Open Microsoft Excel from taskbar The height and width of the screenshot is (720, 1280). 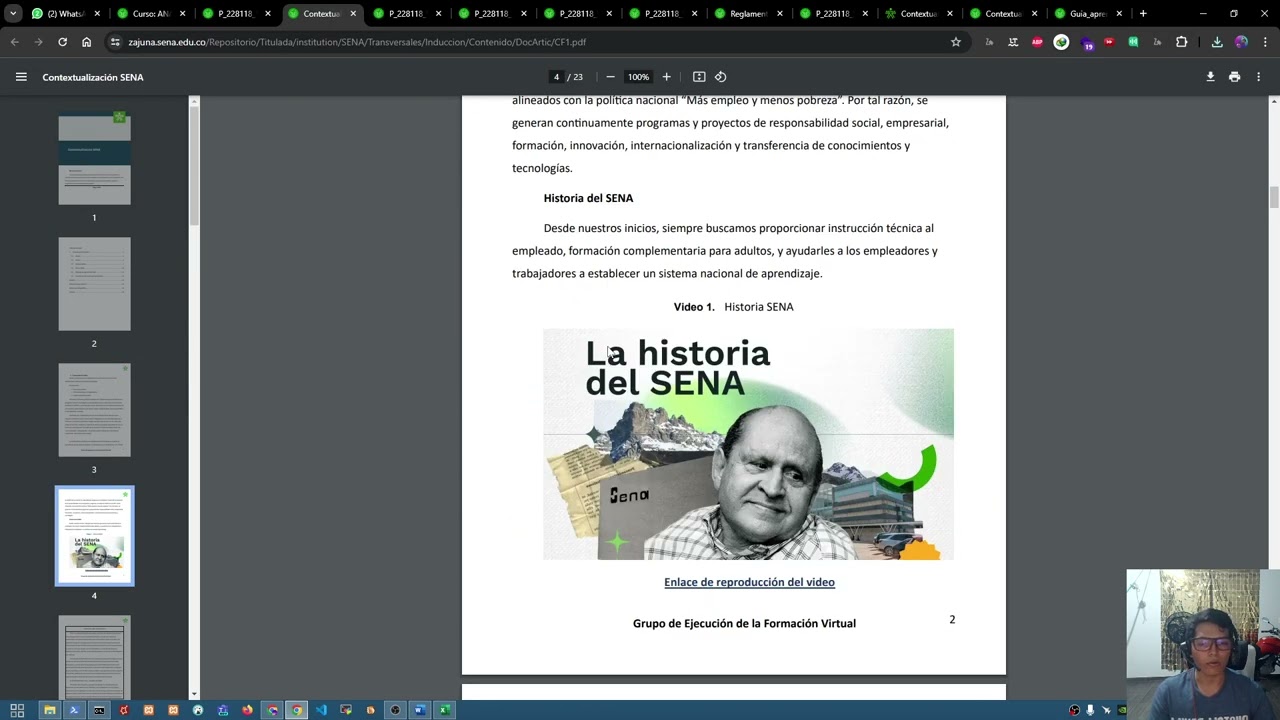point(445,710)
